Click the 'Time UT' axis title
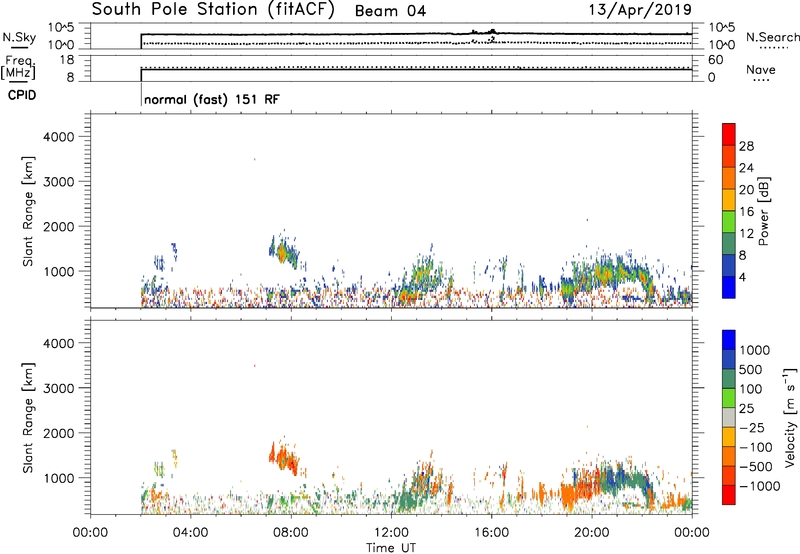This screenshot has width=800, height=554. (391, 548)
